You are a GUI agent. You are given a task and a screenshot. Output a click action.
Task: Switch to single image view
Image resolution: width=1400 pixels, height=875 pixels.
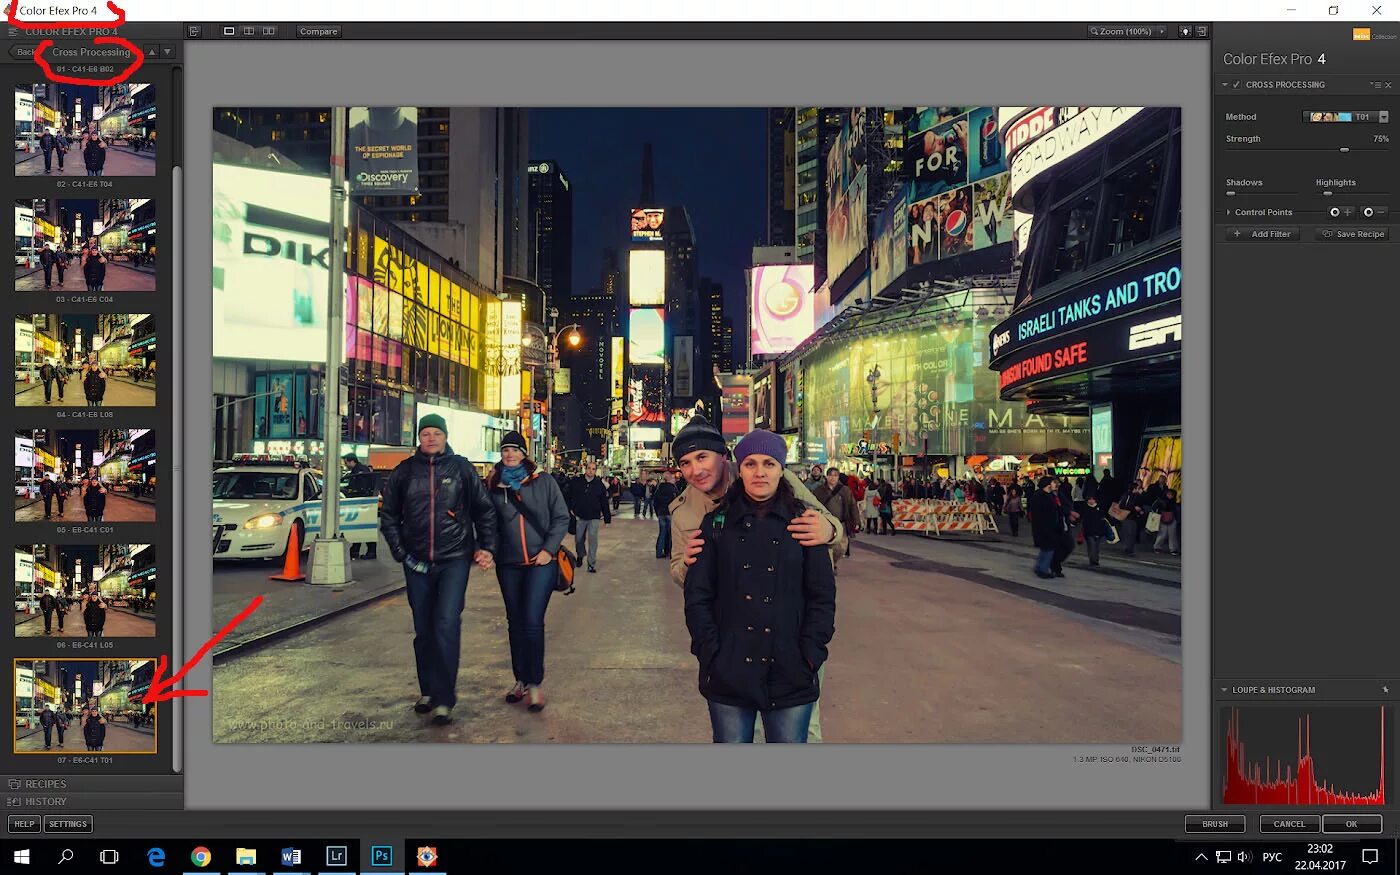click(229, 31)
